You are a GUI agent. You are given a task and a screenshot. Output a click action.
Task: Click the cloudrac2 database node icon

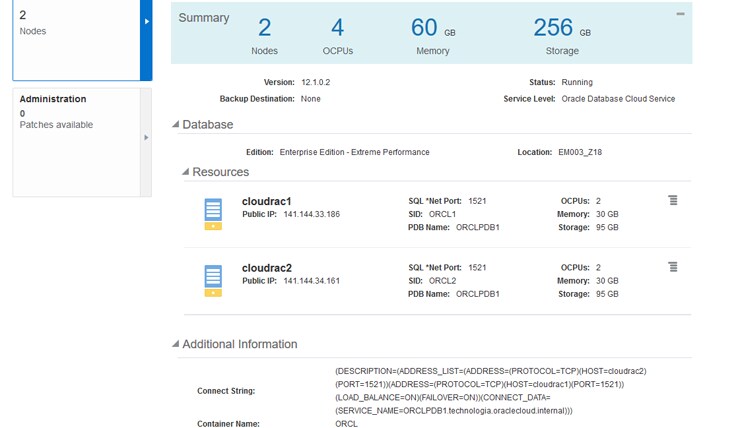coord(212,280)
